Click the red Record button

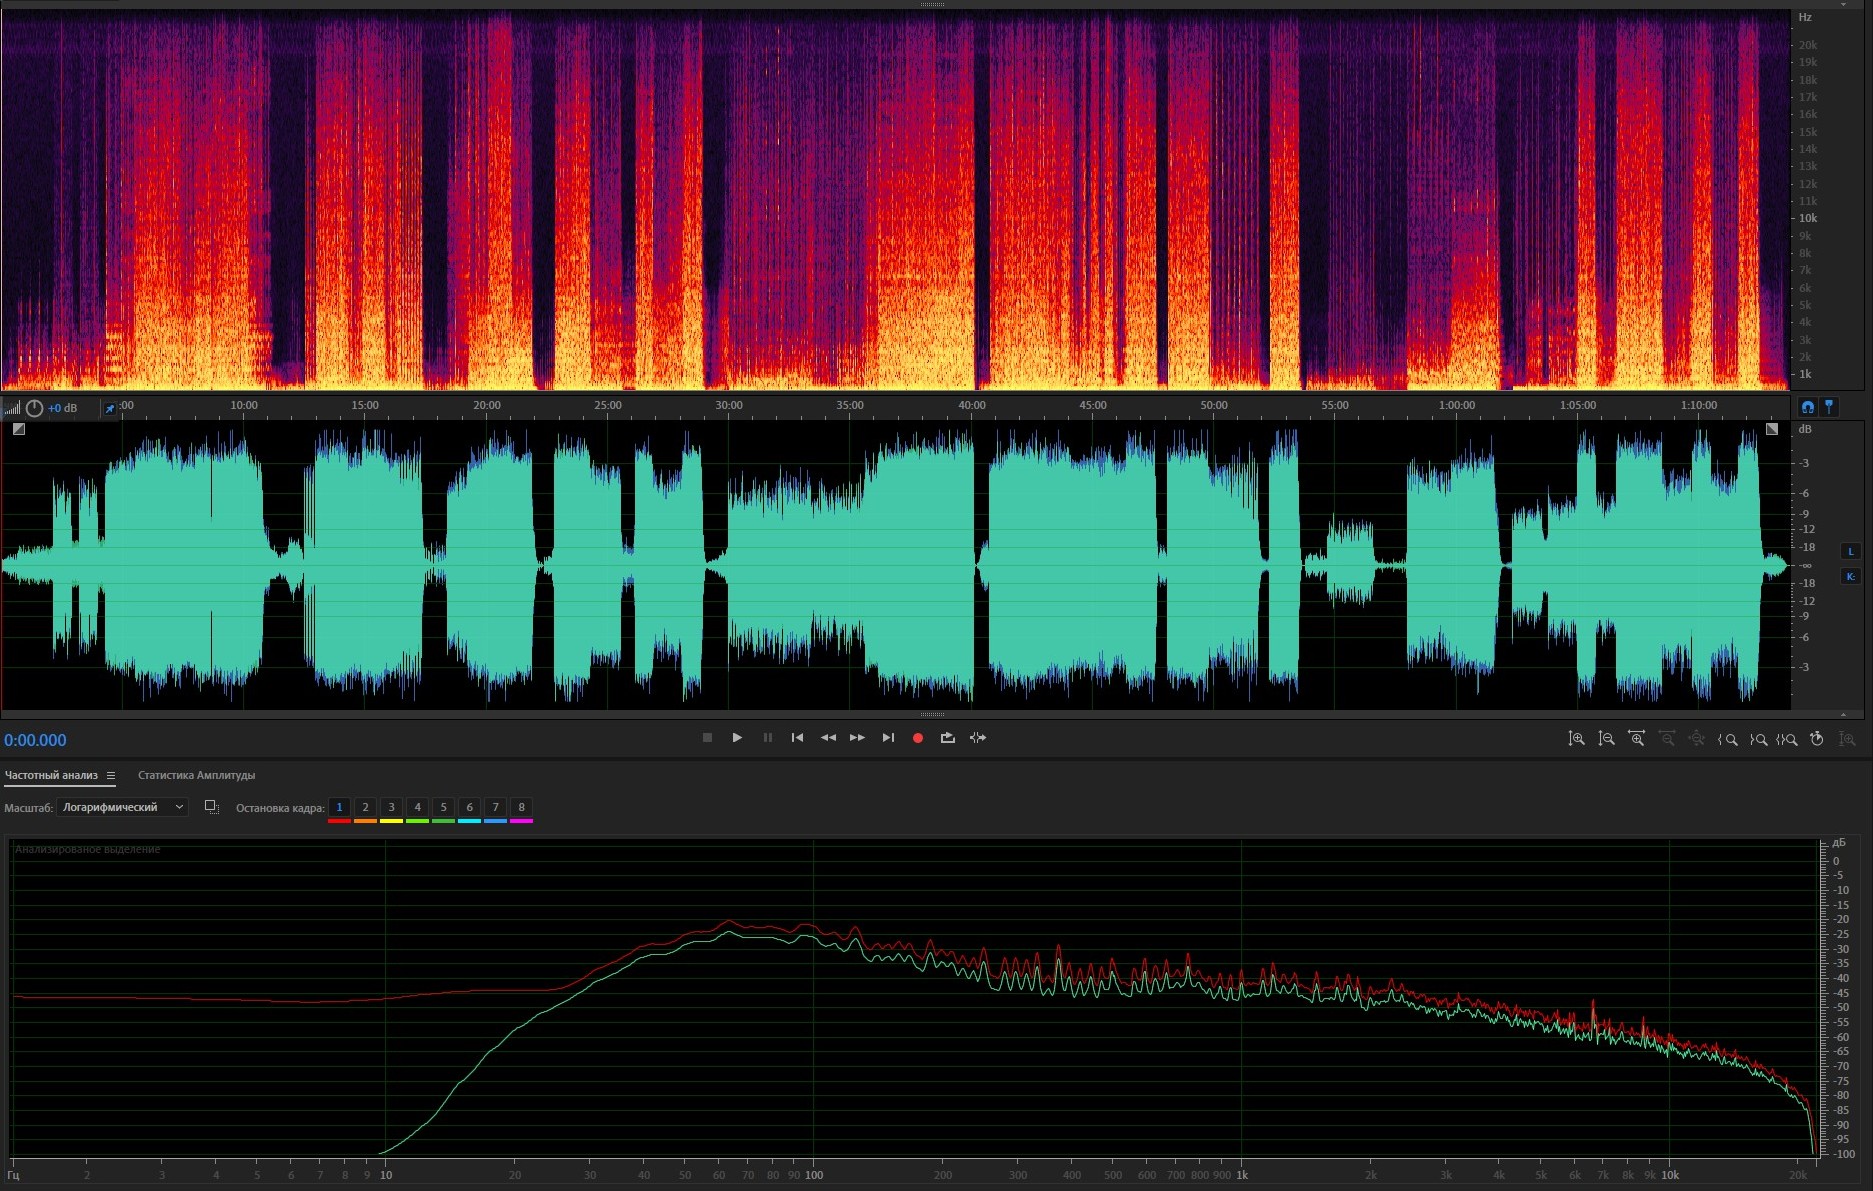coord(917,738)
